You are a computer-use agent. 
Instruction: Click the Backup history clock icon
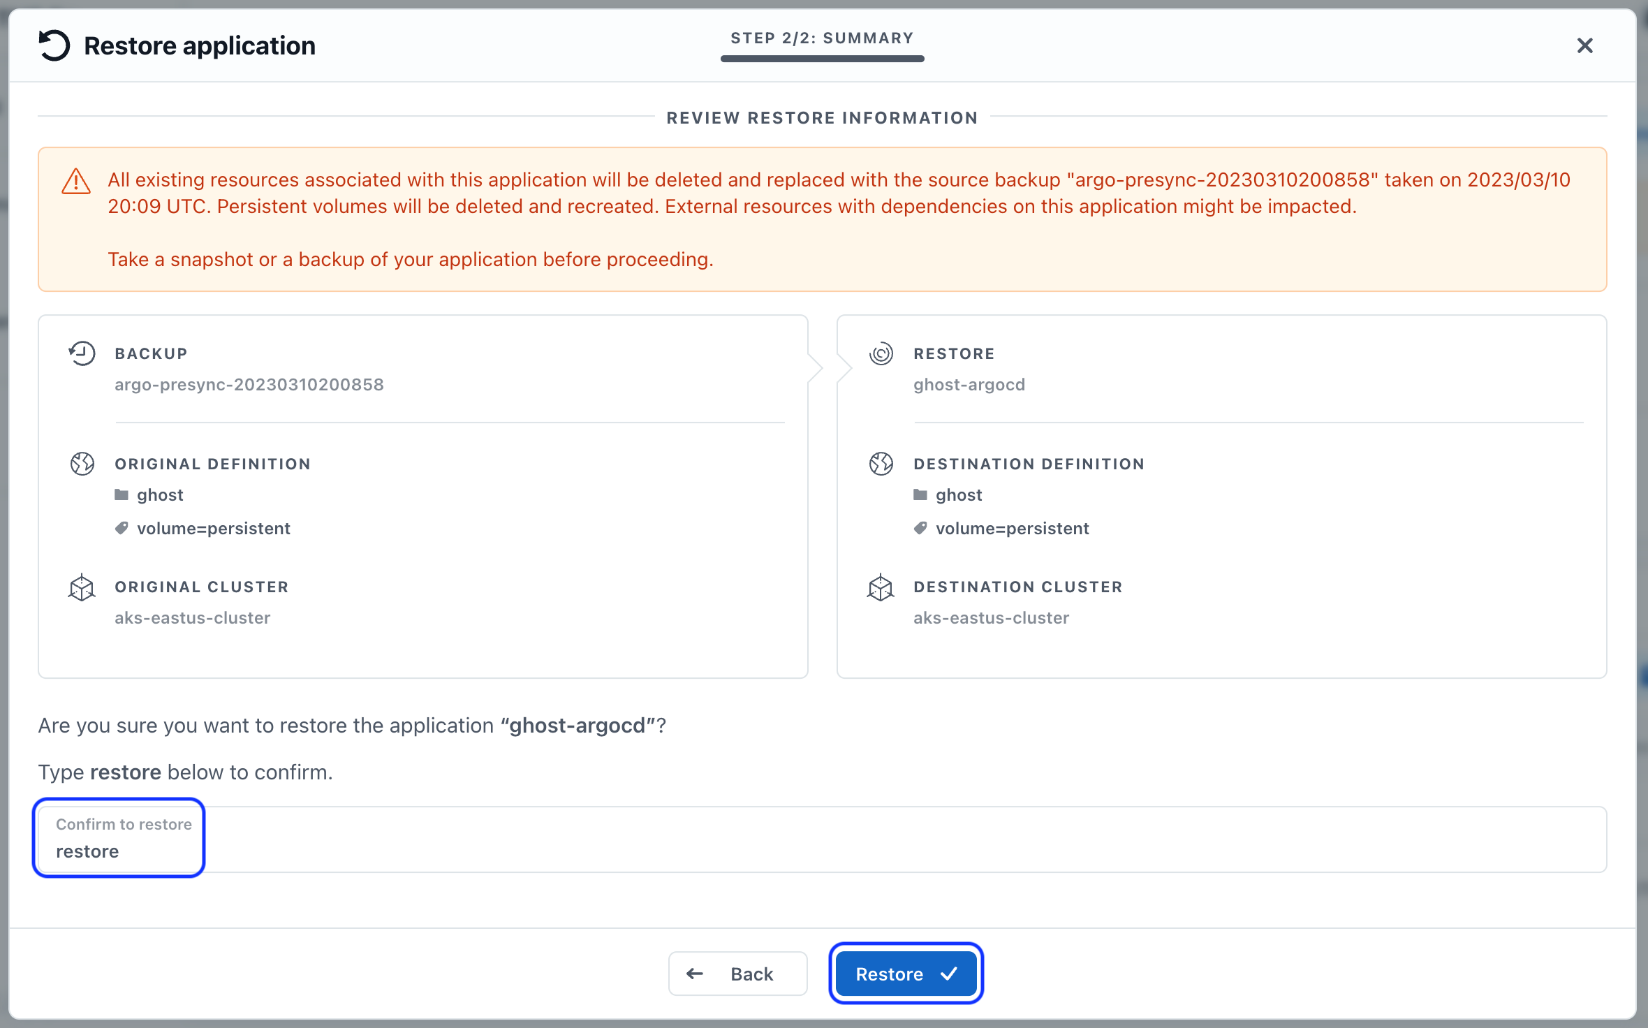tap(82, 353)
